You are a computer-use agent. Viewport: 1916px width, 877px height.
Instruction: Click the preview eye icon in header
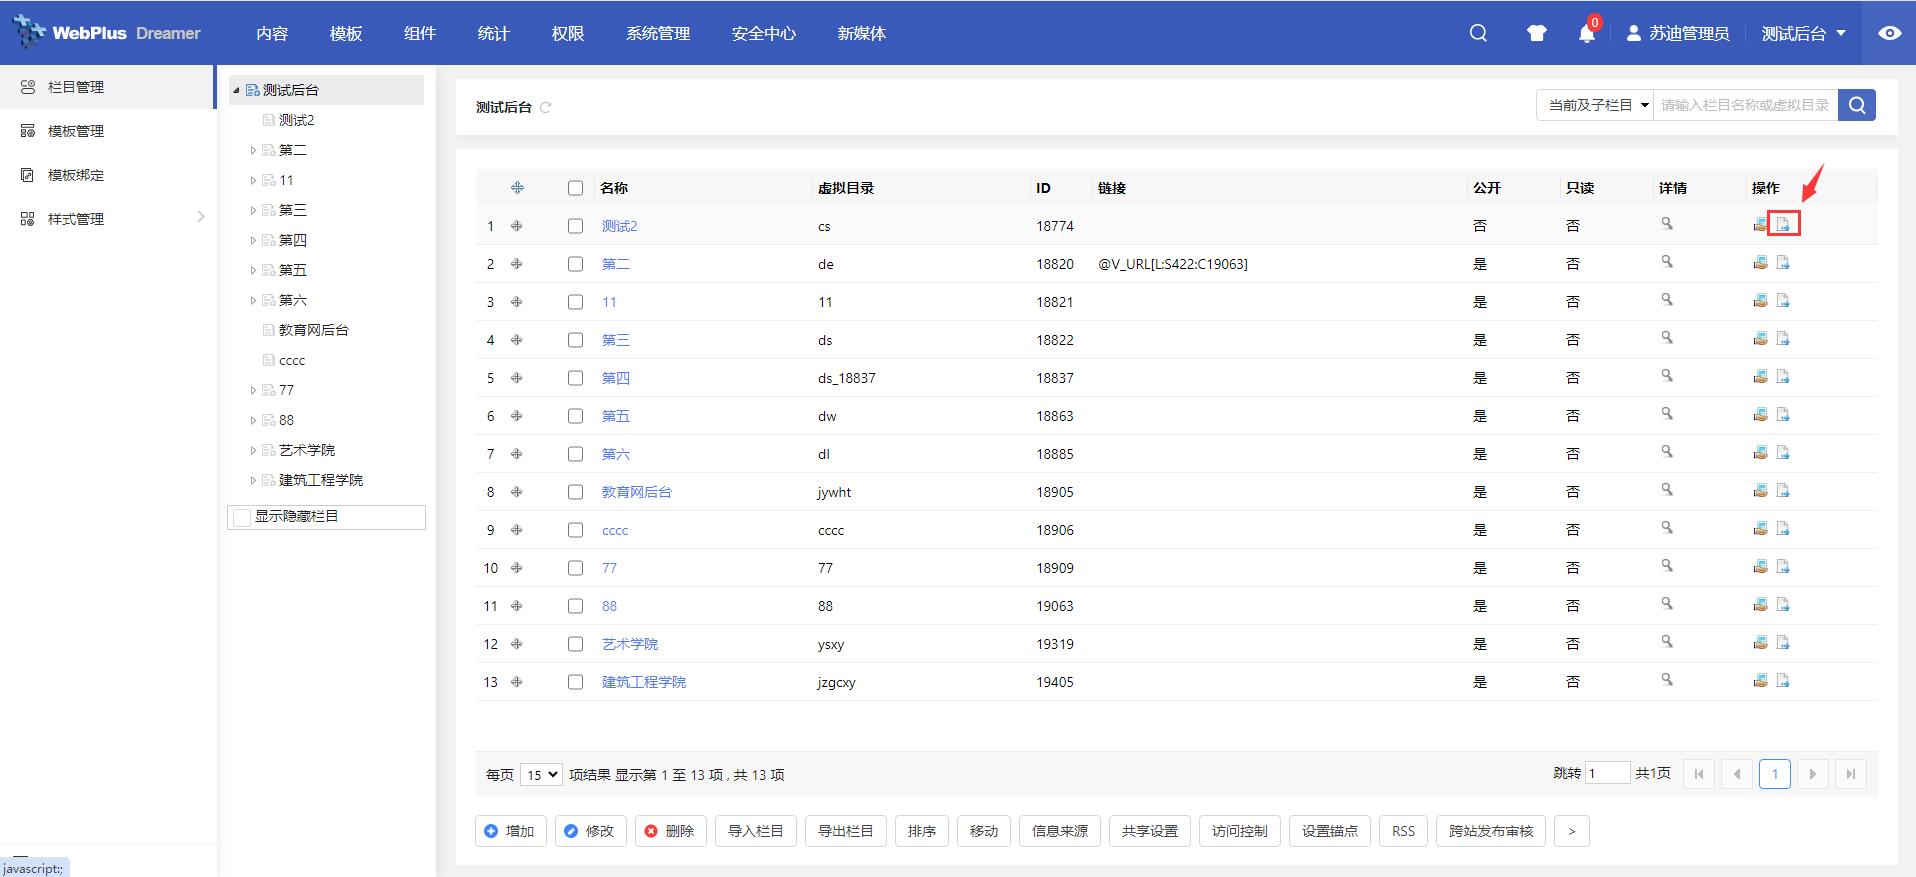point(1889,33)
